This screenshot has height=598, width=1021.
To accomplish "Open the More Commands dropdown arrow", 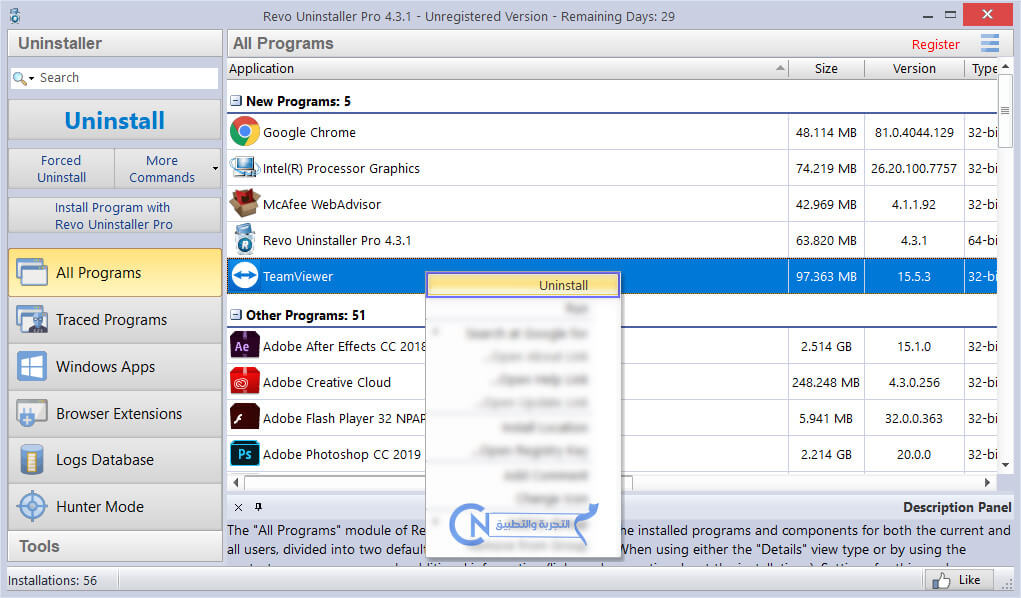I will click(x=215, y=169).
